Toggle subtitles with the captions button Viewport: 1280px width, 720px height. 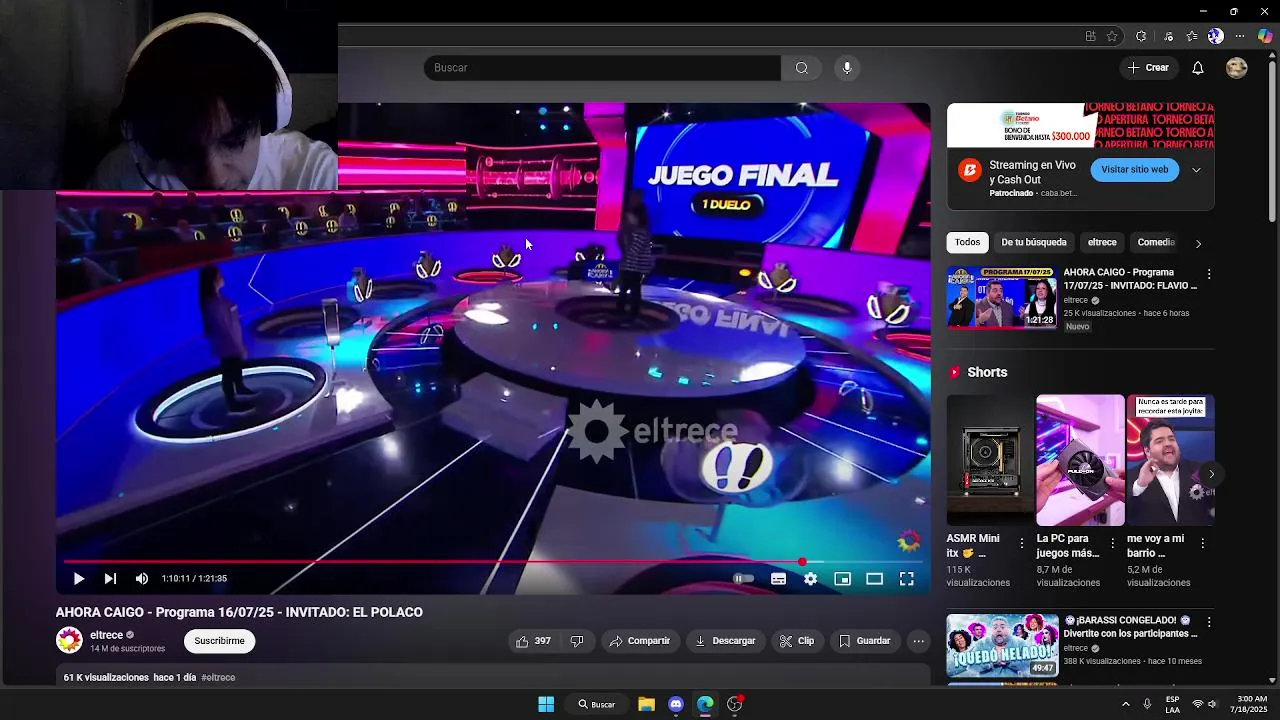(x=778, y=578)
